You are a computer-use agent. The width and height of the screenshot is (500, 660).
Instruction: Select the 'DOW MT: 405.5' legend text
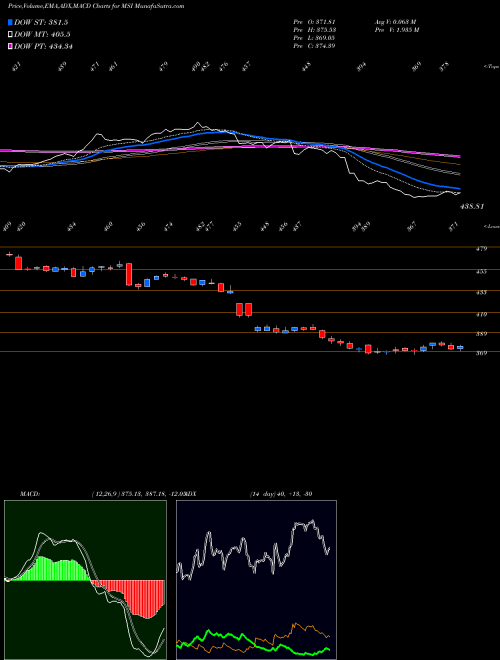42,35
